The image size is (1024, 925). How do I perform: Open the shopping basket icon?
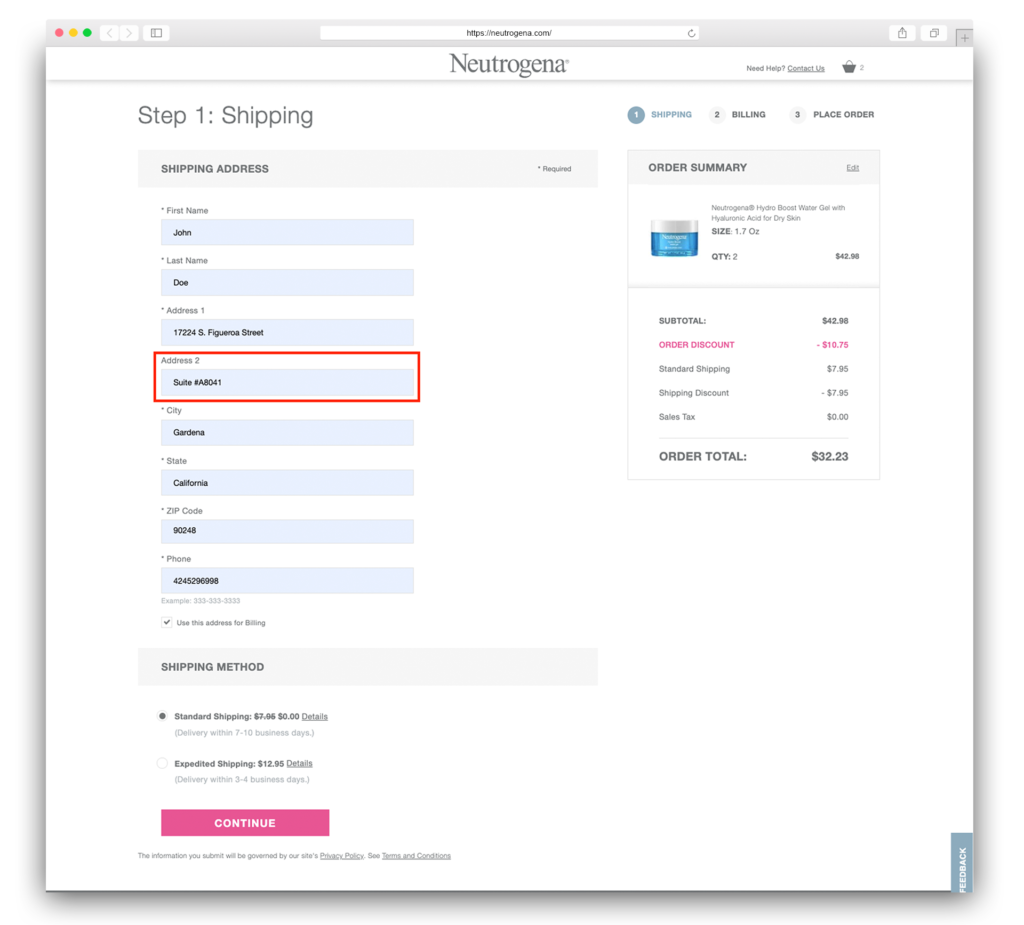click(848, 67)
